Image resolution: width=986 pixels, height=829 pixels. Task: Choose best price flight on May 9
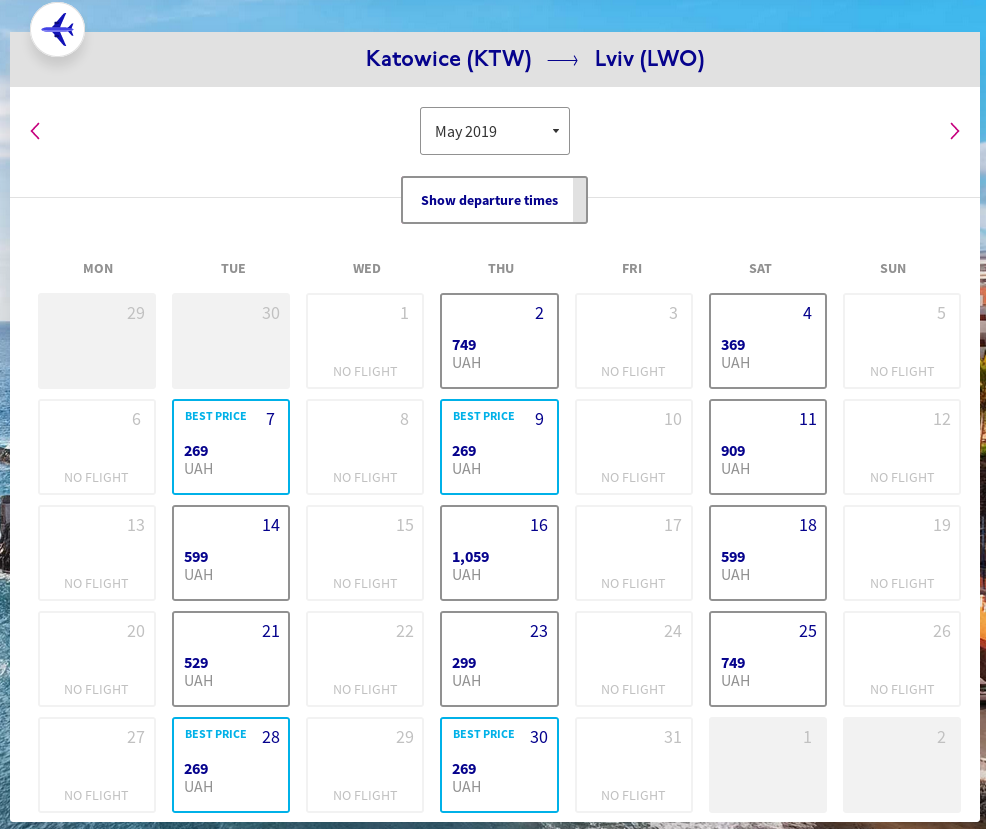click(x=499, y=447)
